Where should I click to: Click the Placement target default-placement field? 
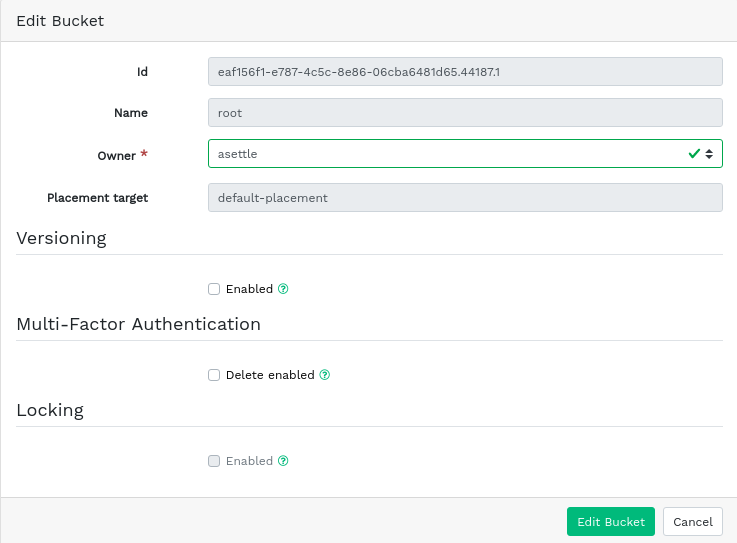464,198
